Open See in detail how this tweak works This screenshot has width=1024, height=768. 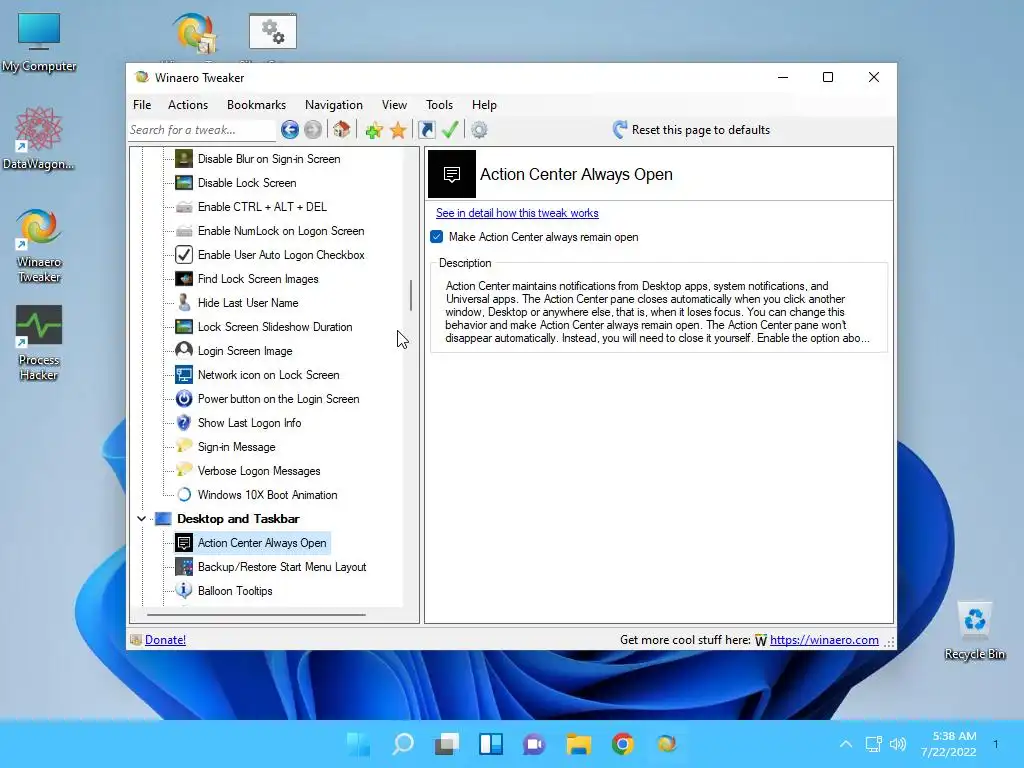tap(517, 213)
